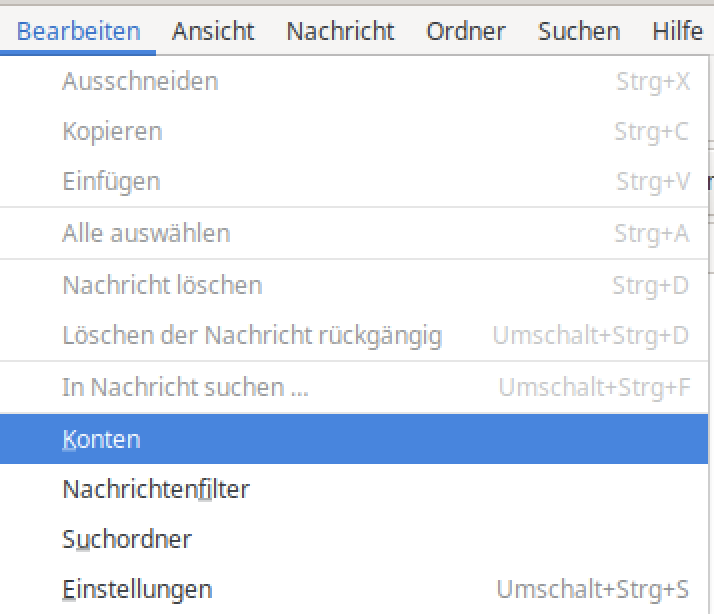Open the Ansicht menu
This screenshot has width=714, height=614.
pos(213,31)
